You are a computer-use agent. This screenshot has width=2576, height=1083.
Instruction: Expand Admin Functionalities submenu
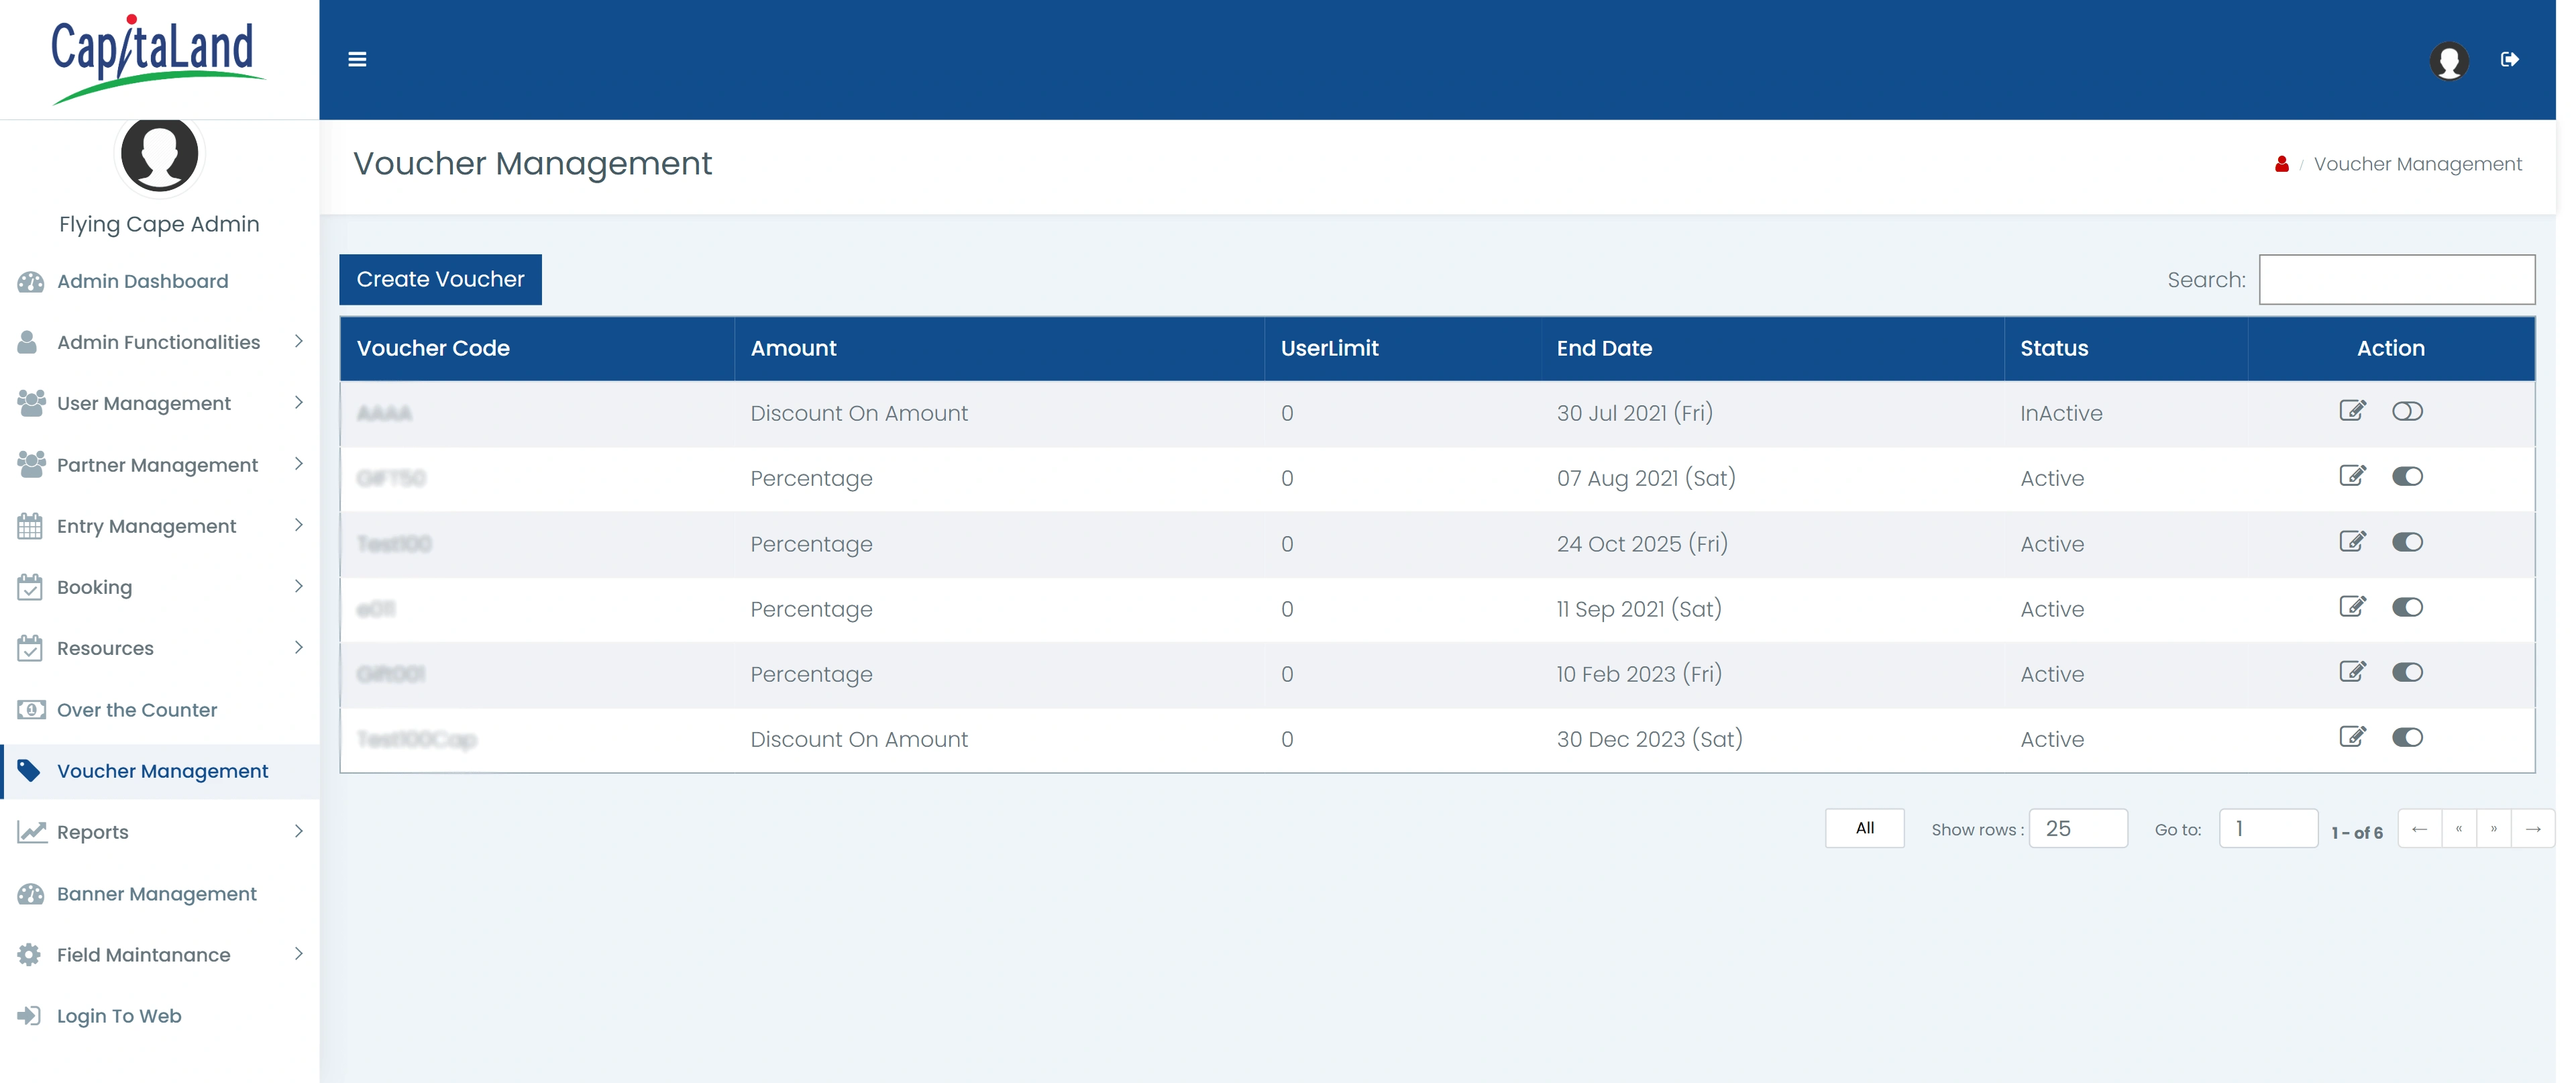tap(298, 342)
